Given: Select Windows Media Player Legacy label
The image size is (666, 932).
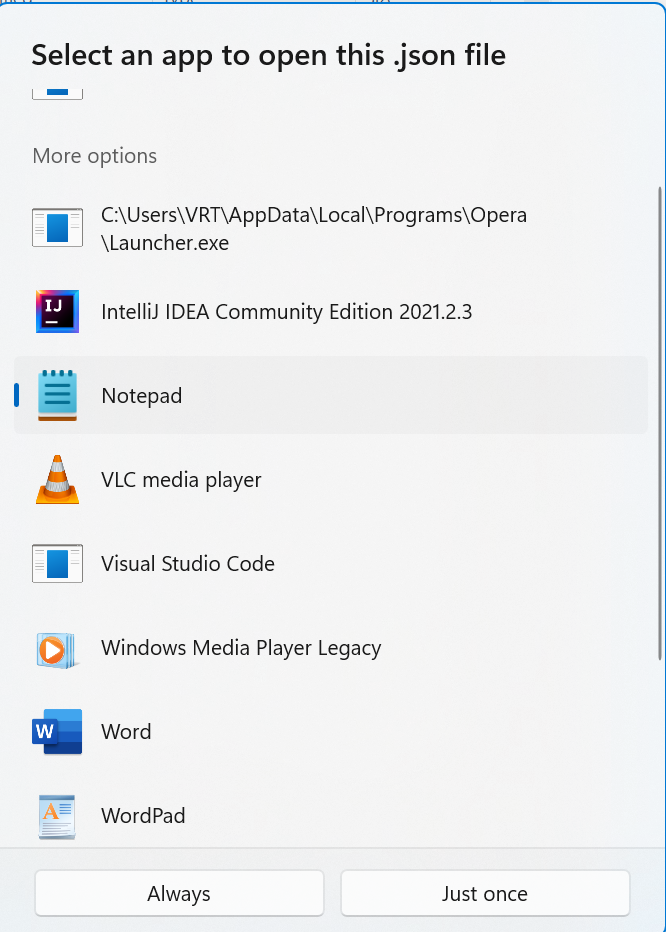Looking at the screenshot, I should (x=241, y=648).
